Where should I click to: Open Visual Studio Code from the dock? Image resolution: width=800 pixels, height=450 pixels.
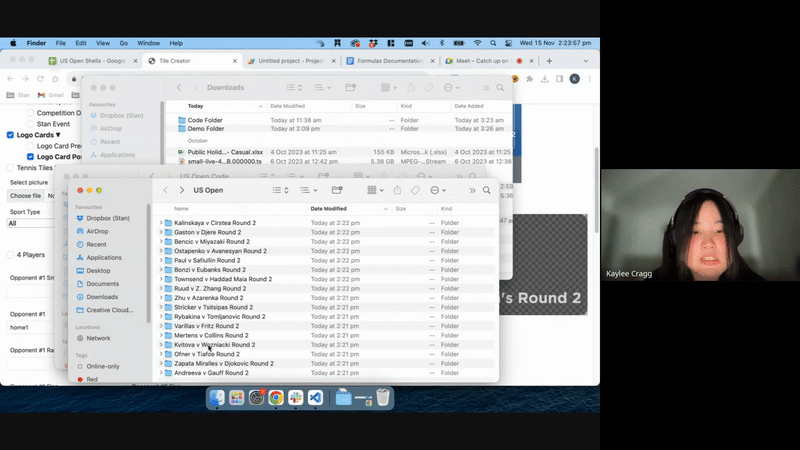313,398
